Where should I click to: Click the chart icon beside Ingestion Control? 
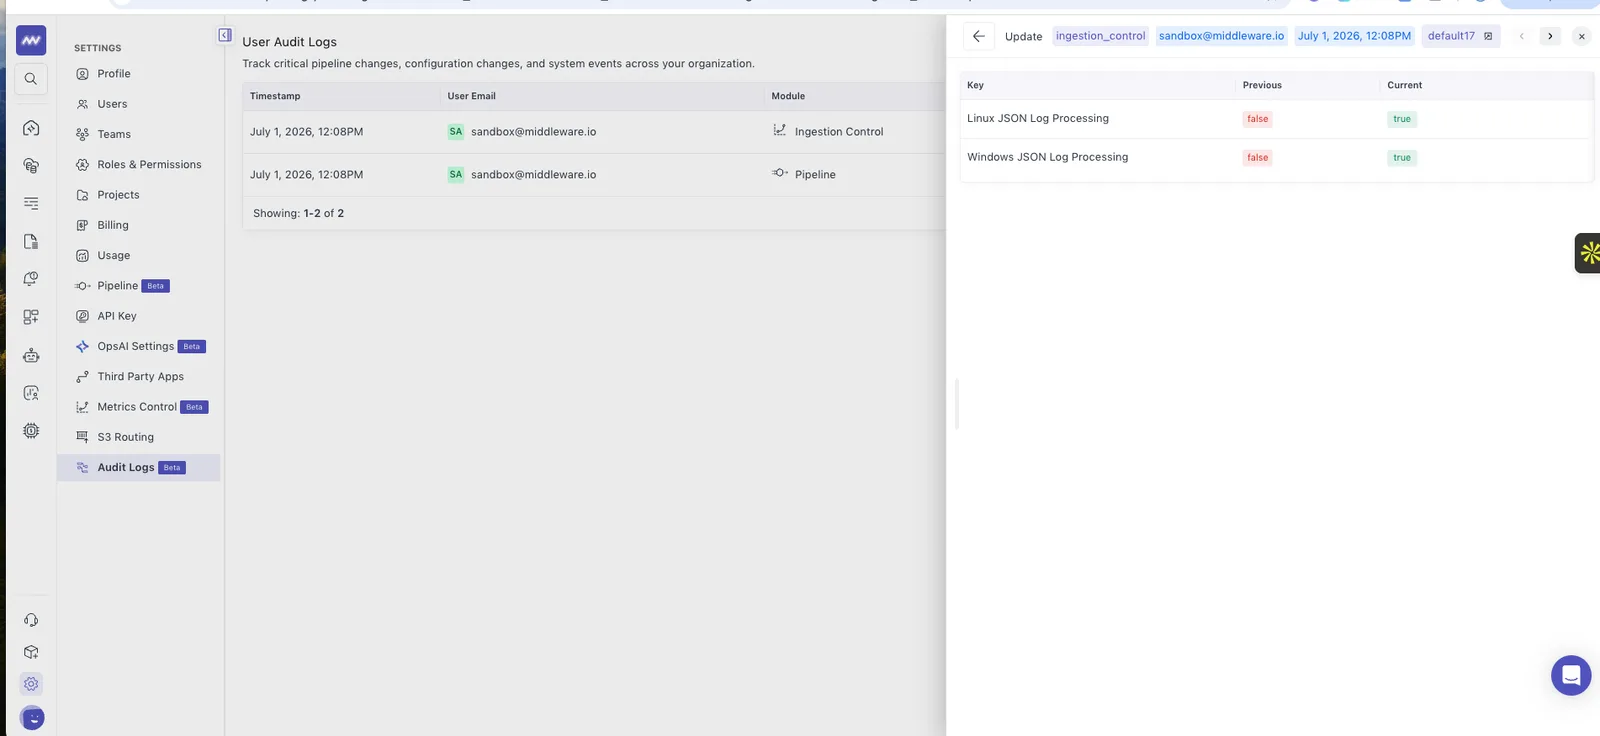(x=780, y=130)
